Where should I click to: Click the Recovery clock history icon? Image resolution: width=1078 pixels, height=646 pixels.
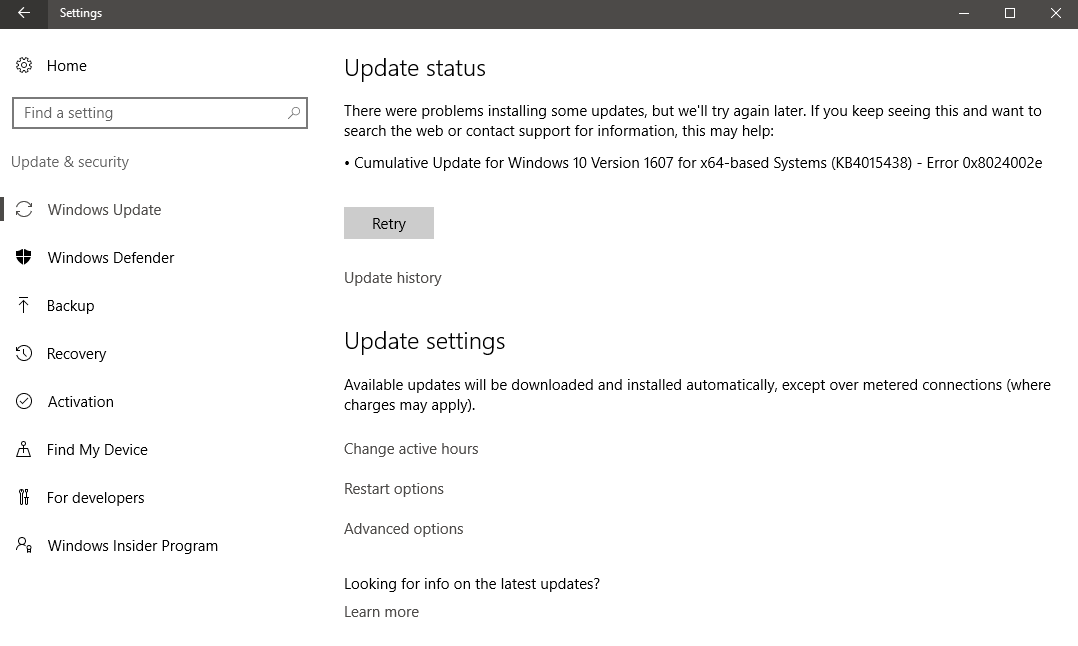coord(24,353)
